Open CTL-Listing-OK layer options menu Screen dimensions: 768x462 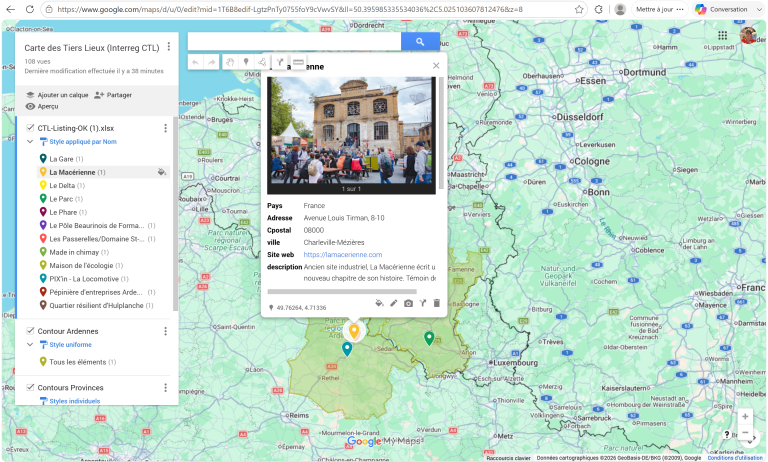pyautogui.click(x=166, y=128)
